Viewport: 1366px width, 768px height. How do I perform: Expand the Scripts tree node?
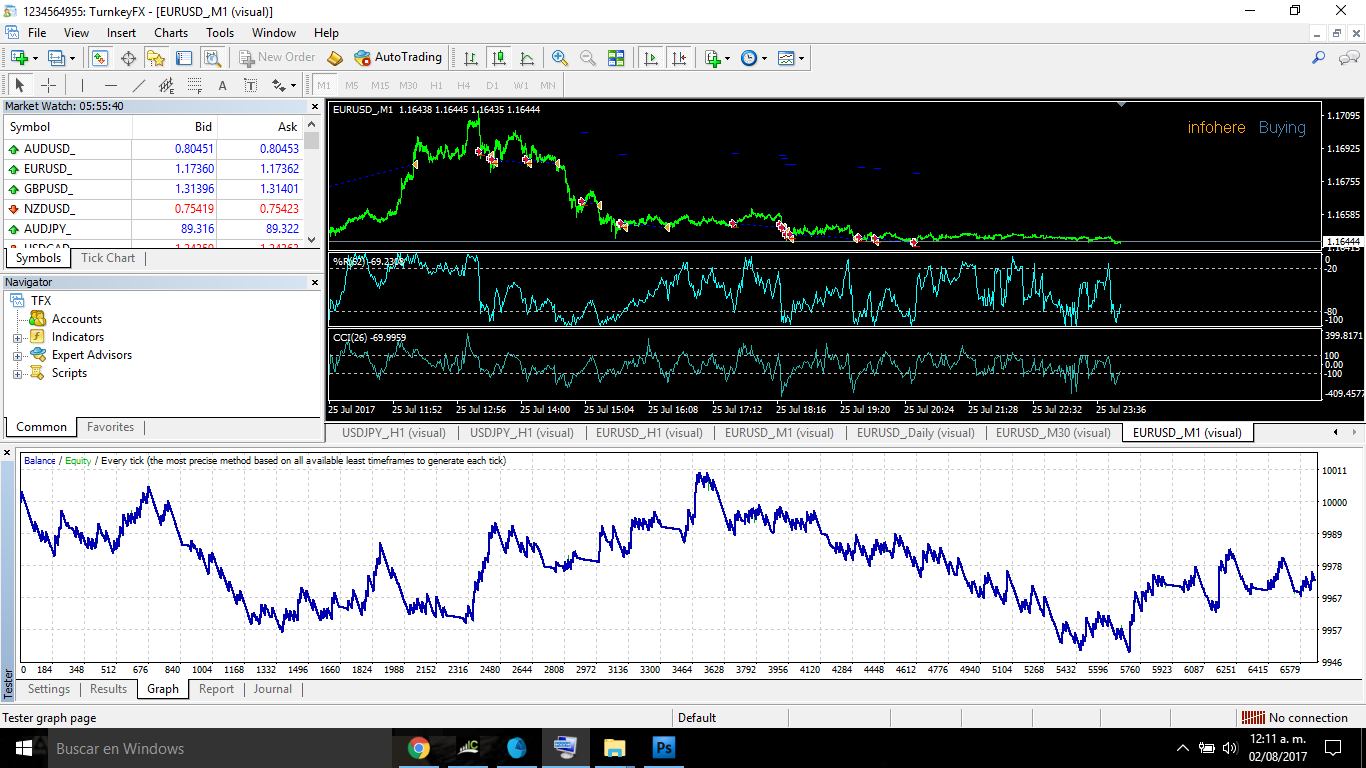click(17, 374)
